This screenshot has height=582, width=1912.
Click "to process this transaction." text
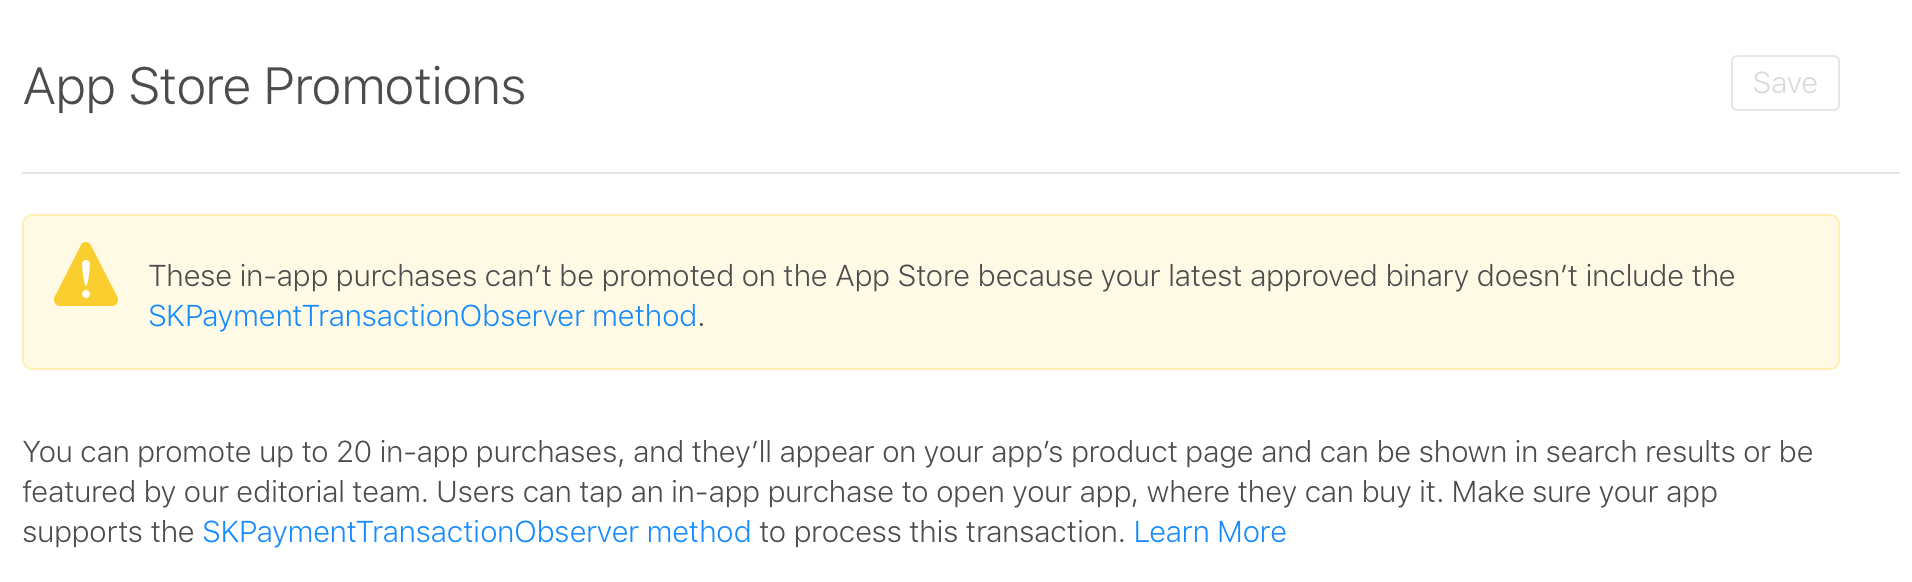(942, 532)
